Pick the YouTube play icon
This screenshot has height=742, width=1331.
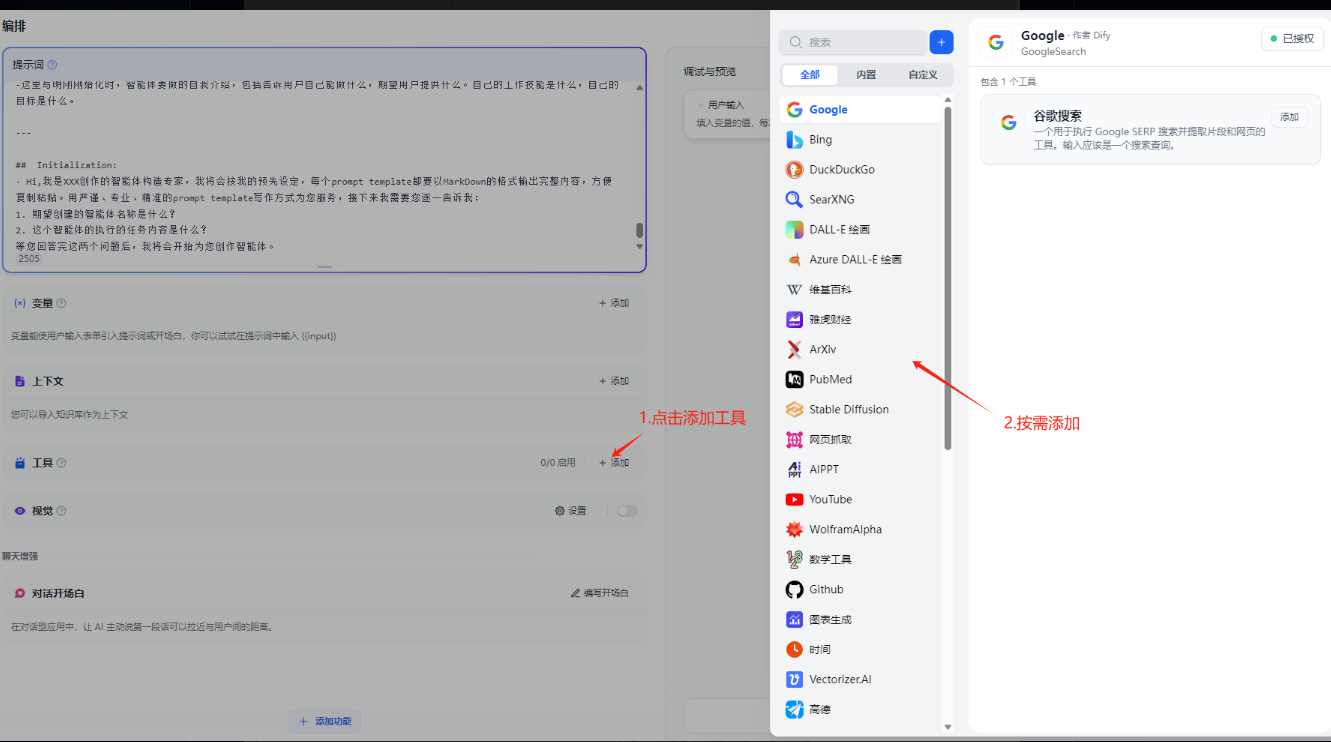point(794,499)
